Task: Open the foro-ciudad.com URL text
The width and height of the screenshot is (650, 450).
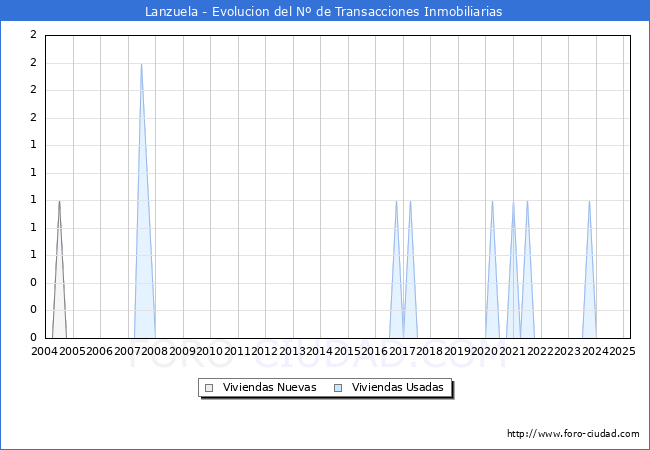Action: point(573,434)
